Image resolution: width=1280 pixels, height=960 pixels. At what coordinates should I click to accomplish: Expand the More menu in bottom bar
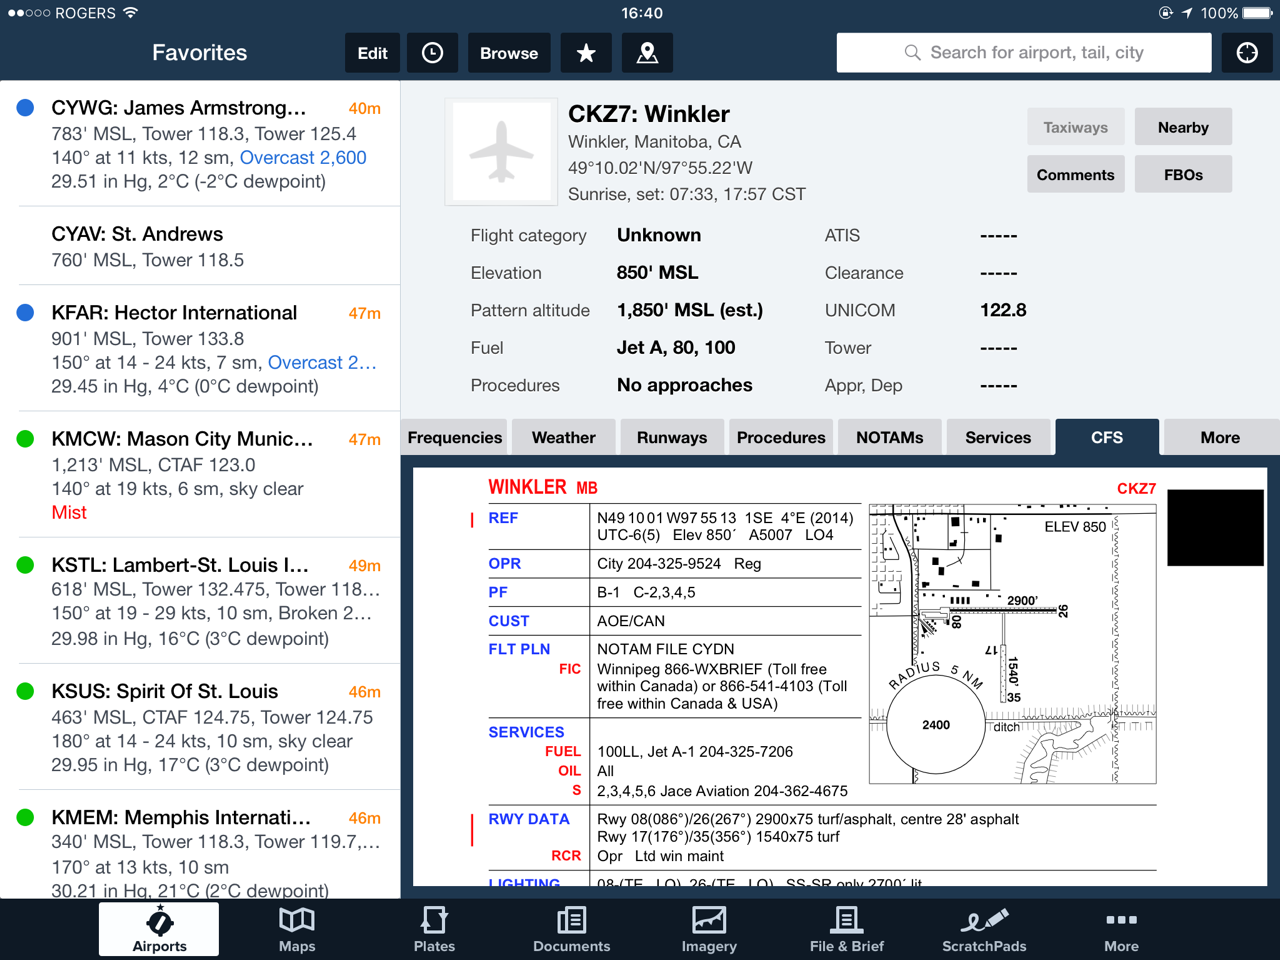pos(1121,929)
